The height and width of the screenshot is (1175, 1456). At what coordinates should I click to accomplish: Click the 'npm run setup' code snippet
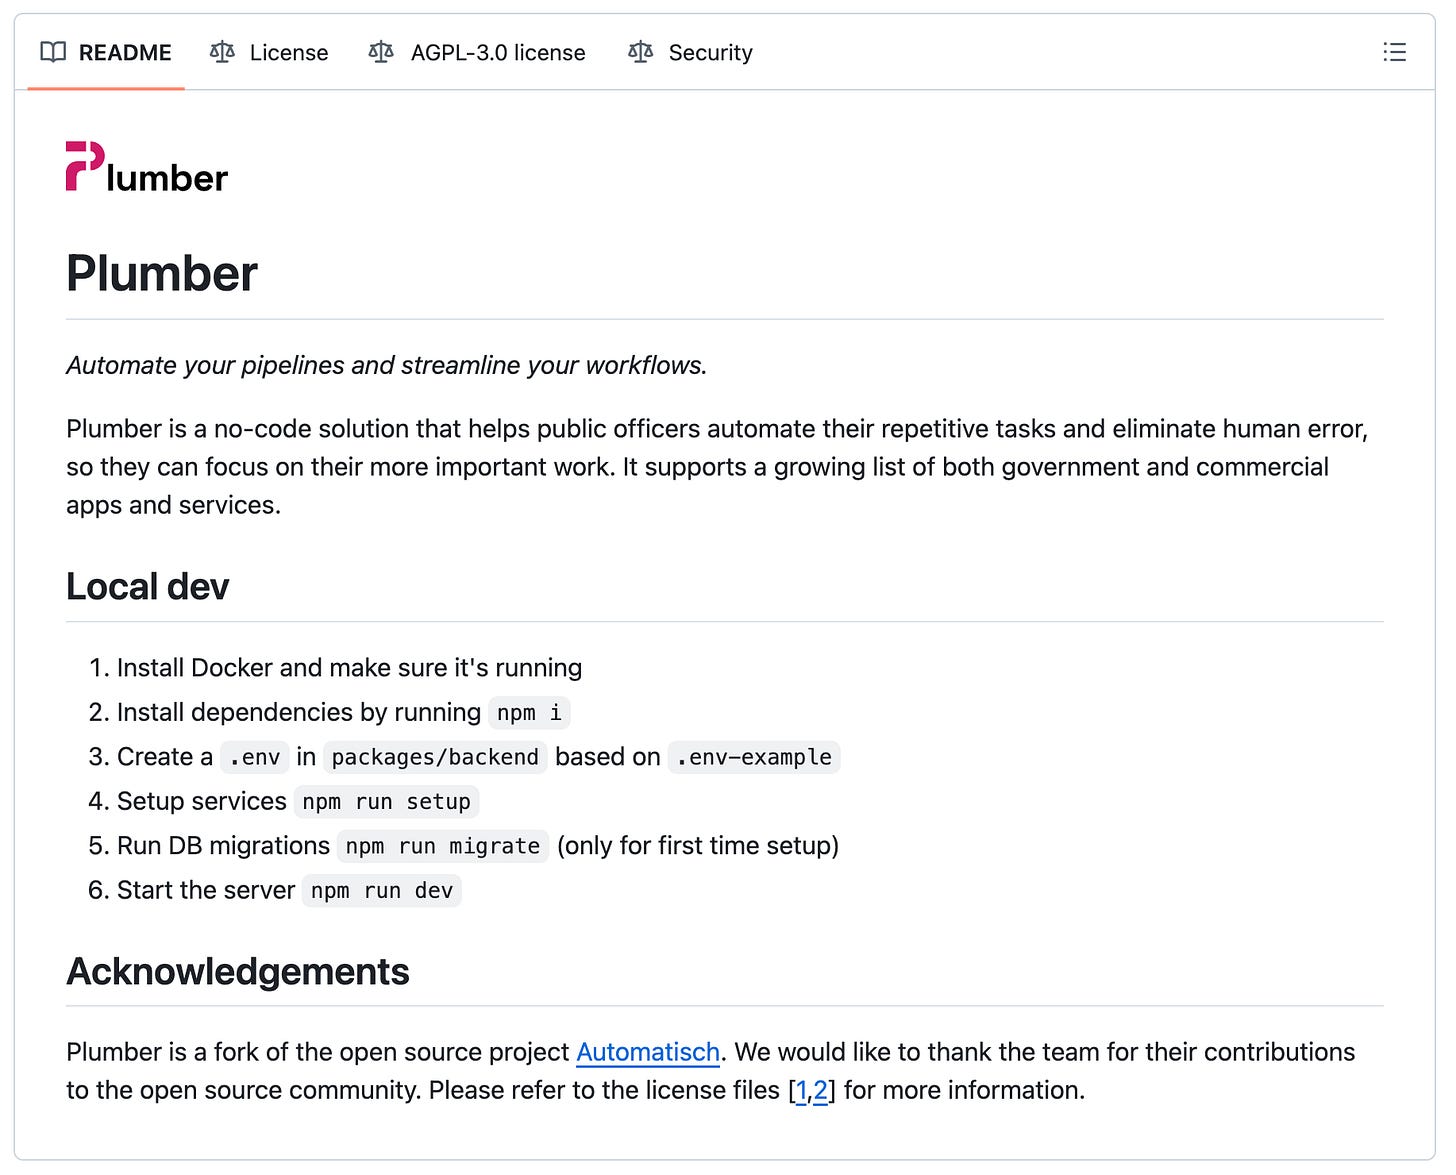[x=386, y=802]
